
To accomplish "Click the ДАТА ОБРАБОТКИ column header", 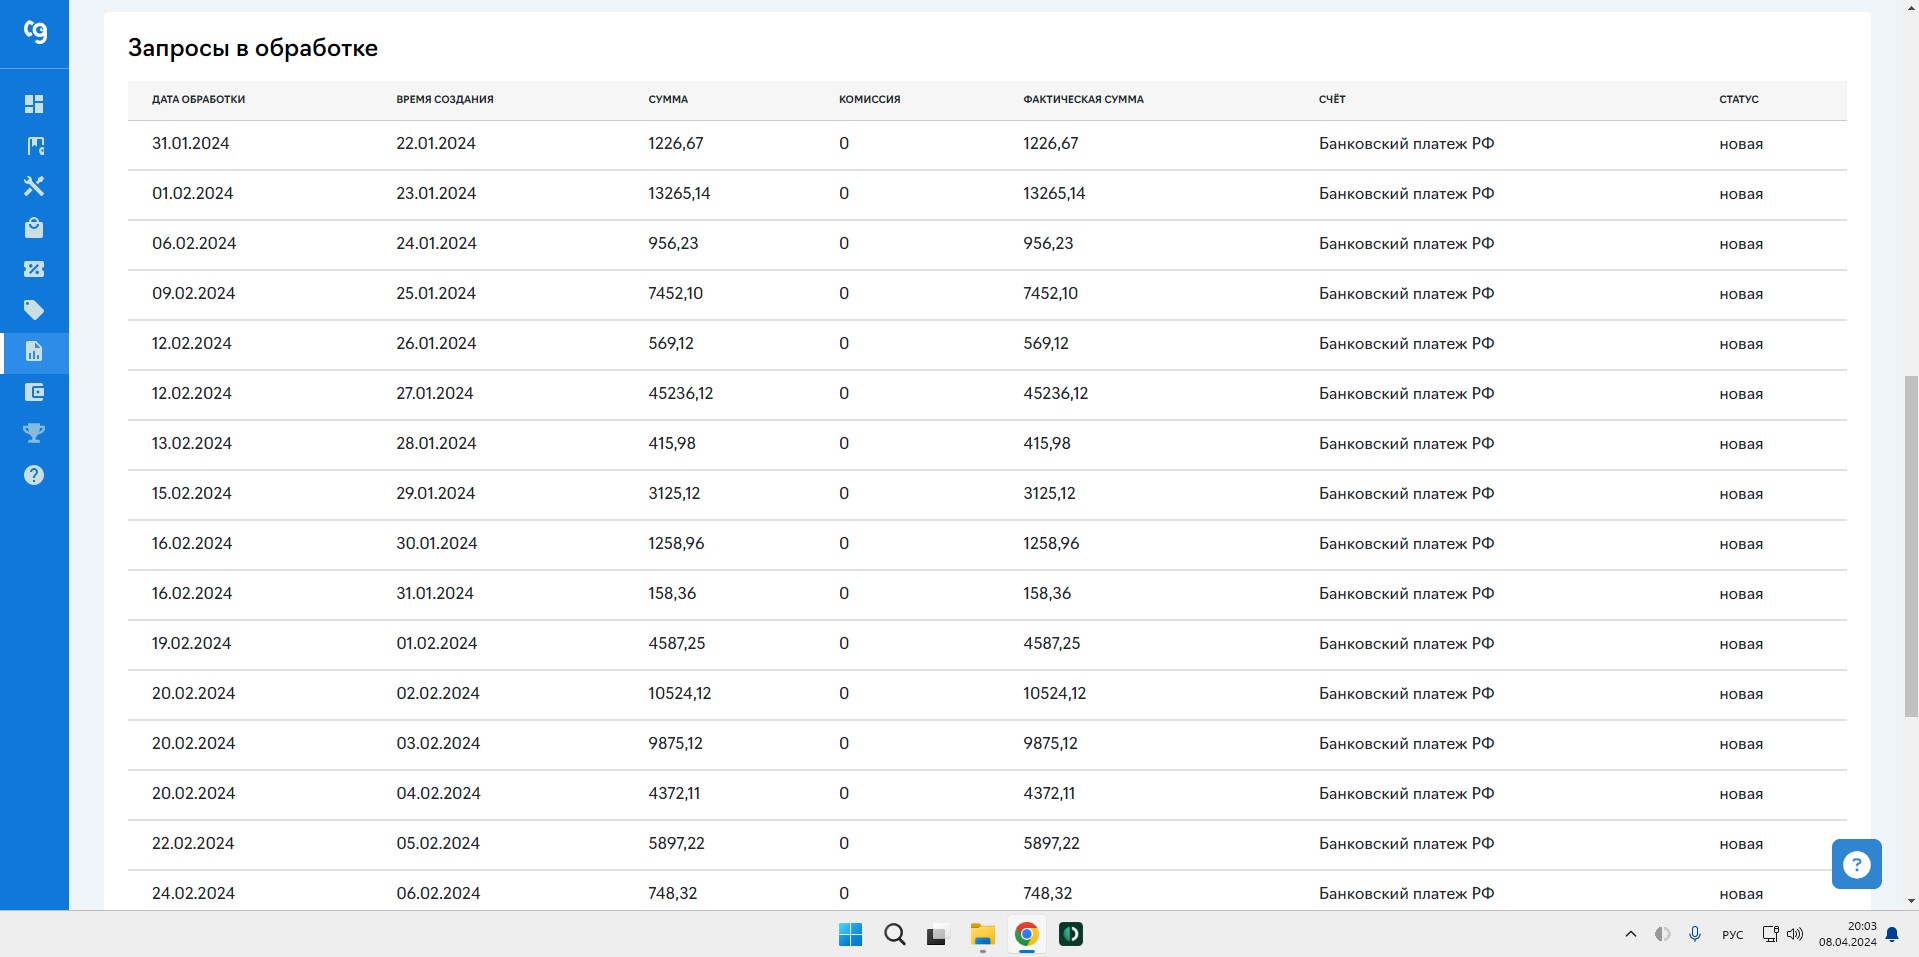I will [x=198, y=99].
